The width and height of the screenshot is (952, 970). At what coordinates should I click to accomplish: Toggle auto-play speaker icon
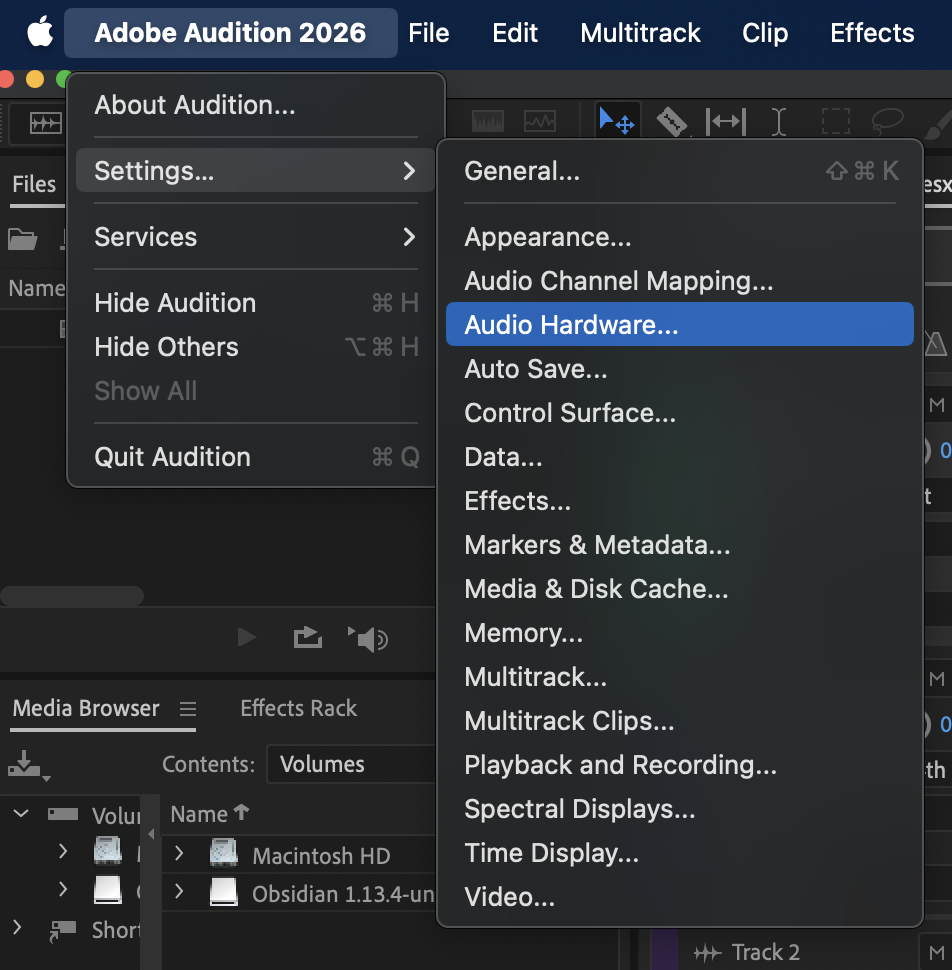pyautogui.click(x=368, y=639)
